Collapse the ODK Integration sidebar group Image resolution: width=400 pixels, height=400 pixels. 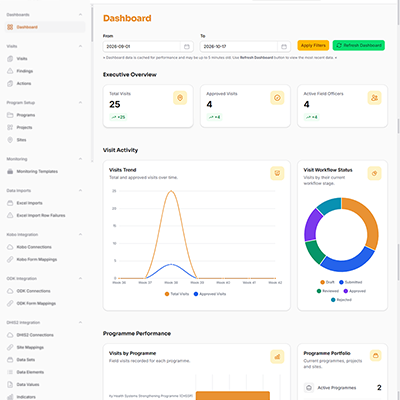coord(80,278)
